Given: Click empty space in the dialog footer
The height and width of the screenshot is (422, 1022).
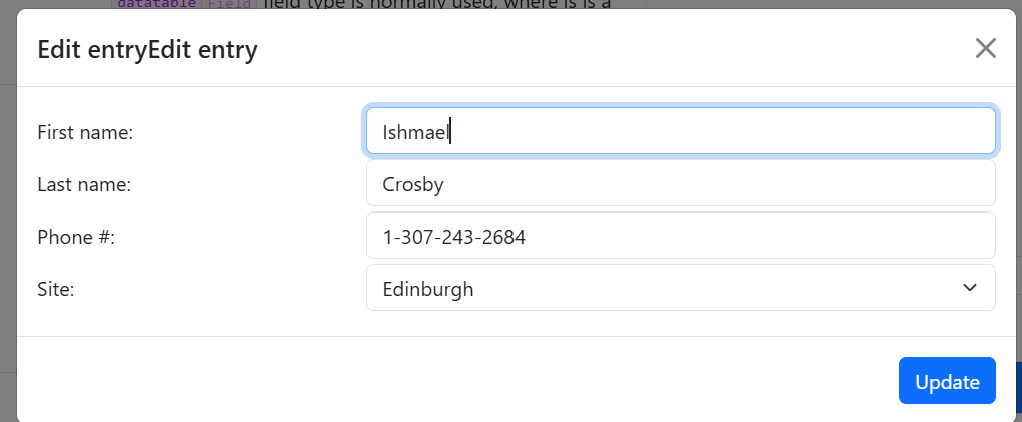Looking at the screenshot, I should coord(450,381).
